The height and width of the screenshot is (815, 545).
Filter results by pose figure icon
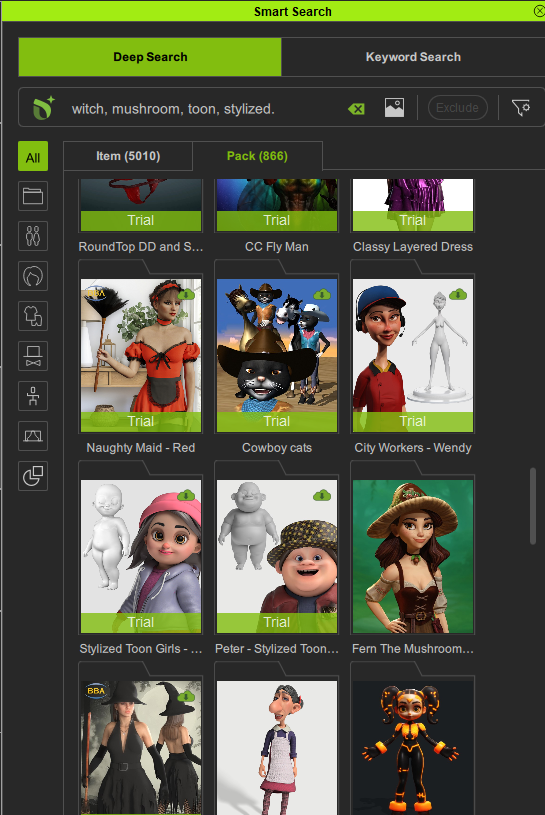pyautogui.click(x=33, y=396)
